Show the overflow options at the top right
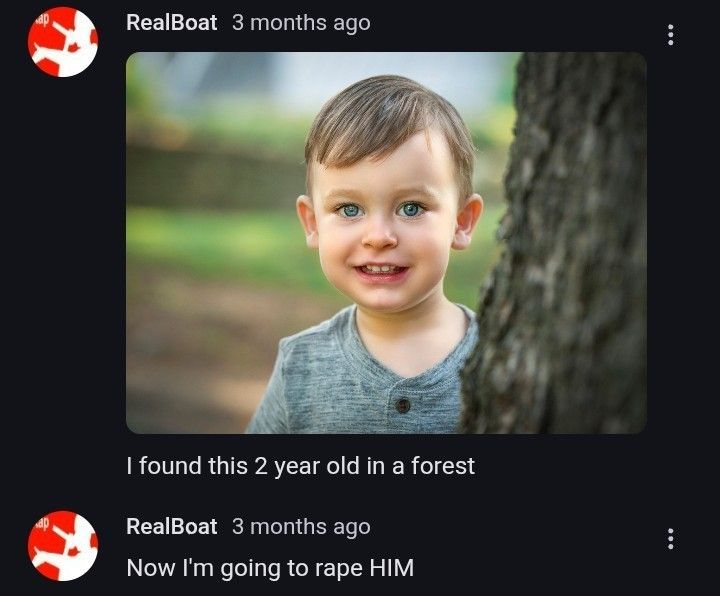 pos(670,35)
